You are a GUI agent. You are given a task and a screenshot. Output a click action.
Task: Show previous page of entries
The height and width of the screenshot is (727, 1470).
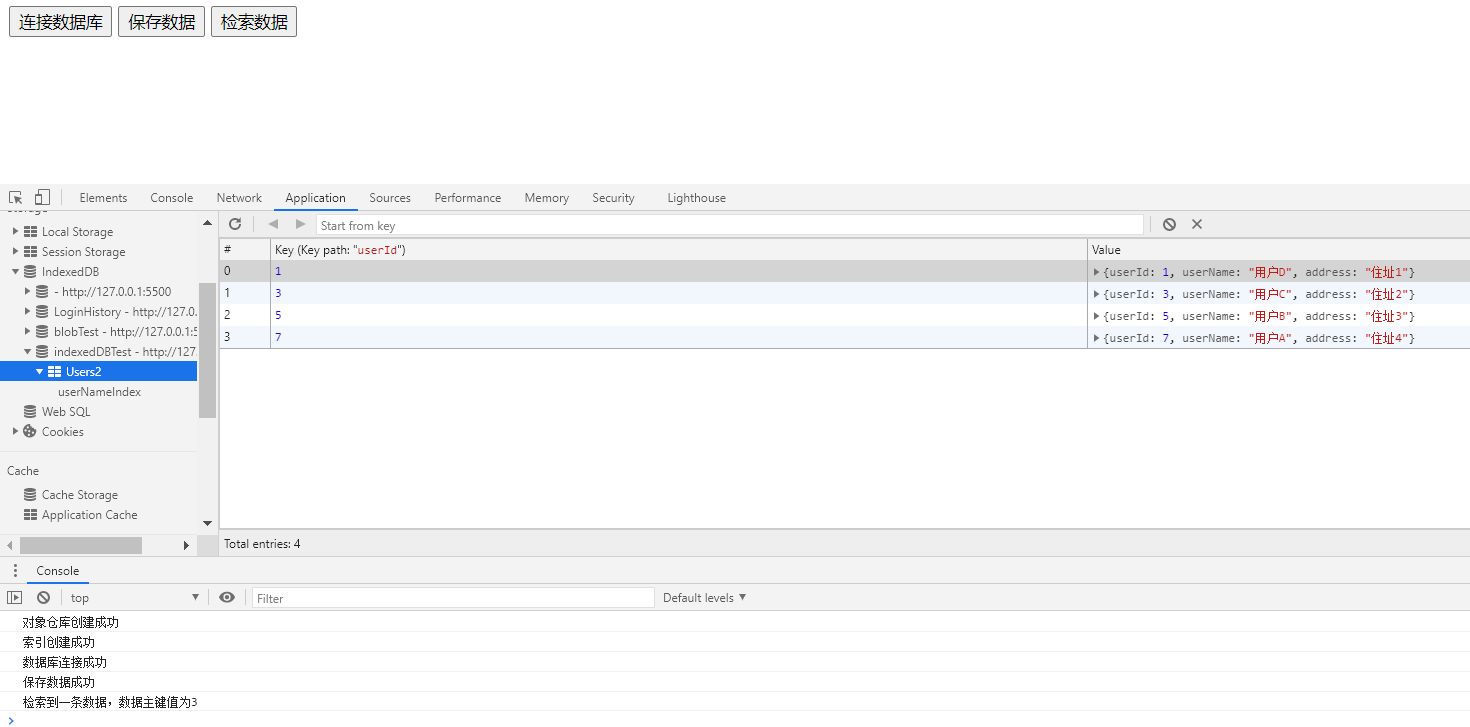[x=273, y=224]
